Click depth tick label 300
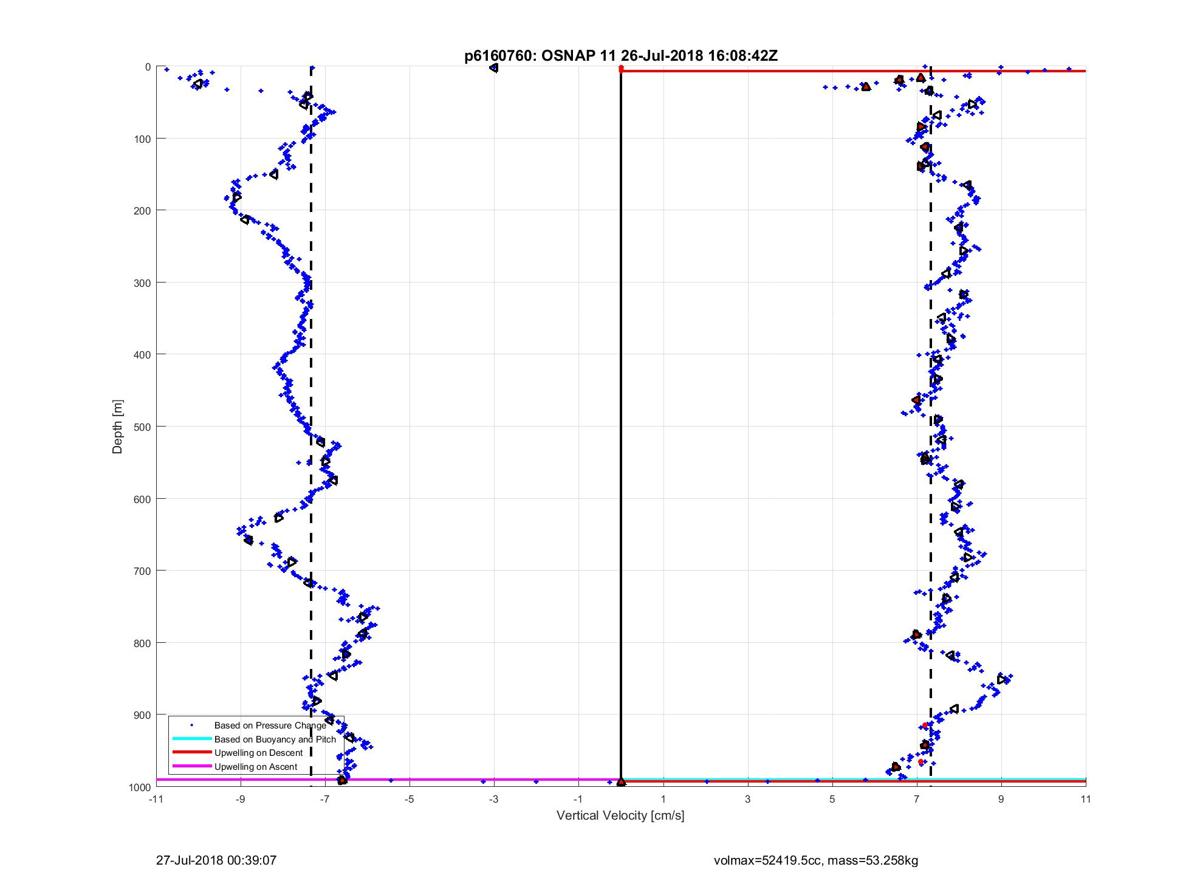This screenshot has height=885, width=1200. (142, 283)
